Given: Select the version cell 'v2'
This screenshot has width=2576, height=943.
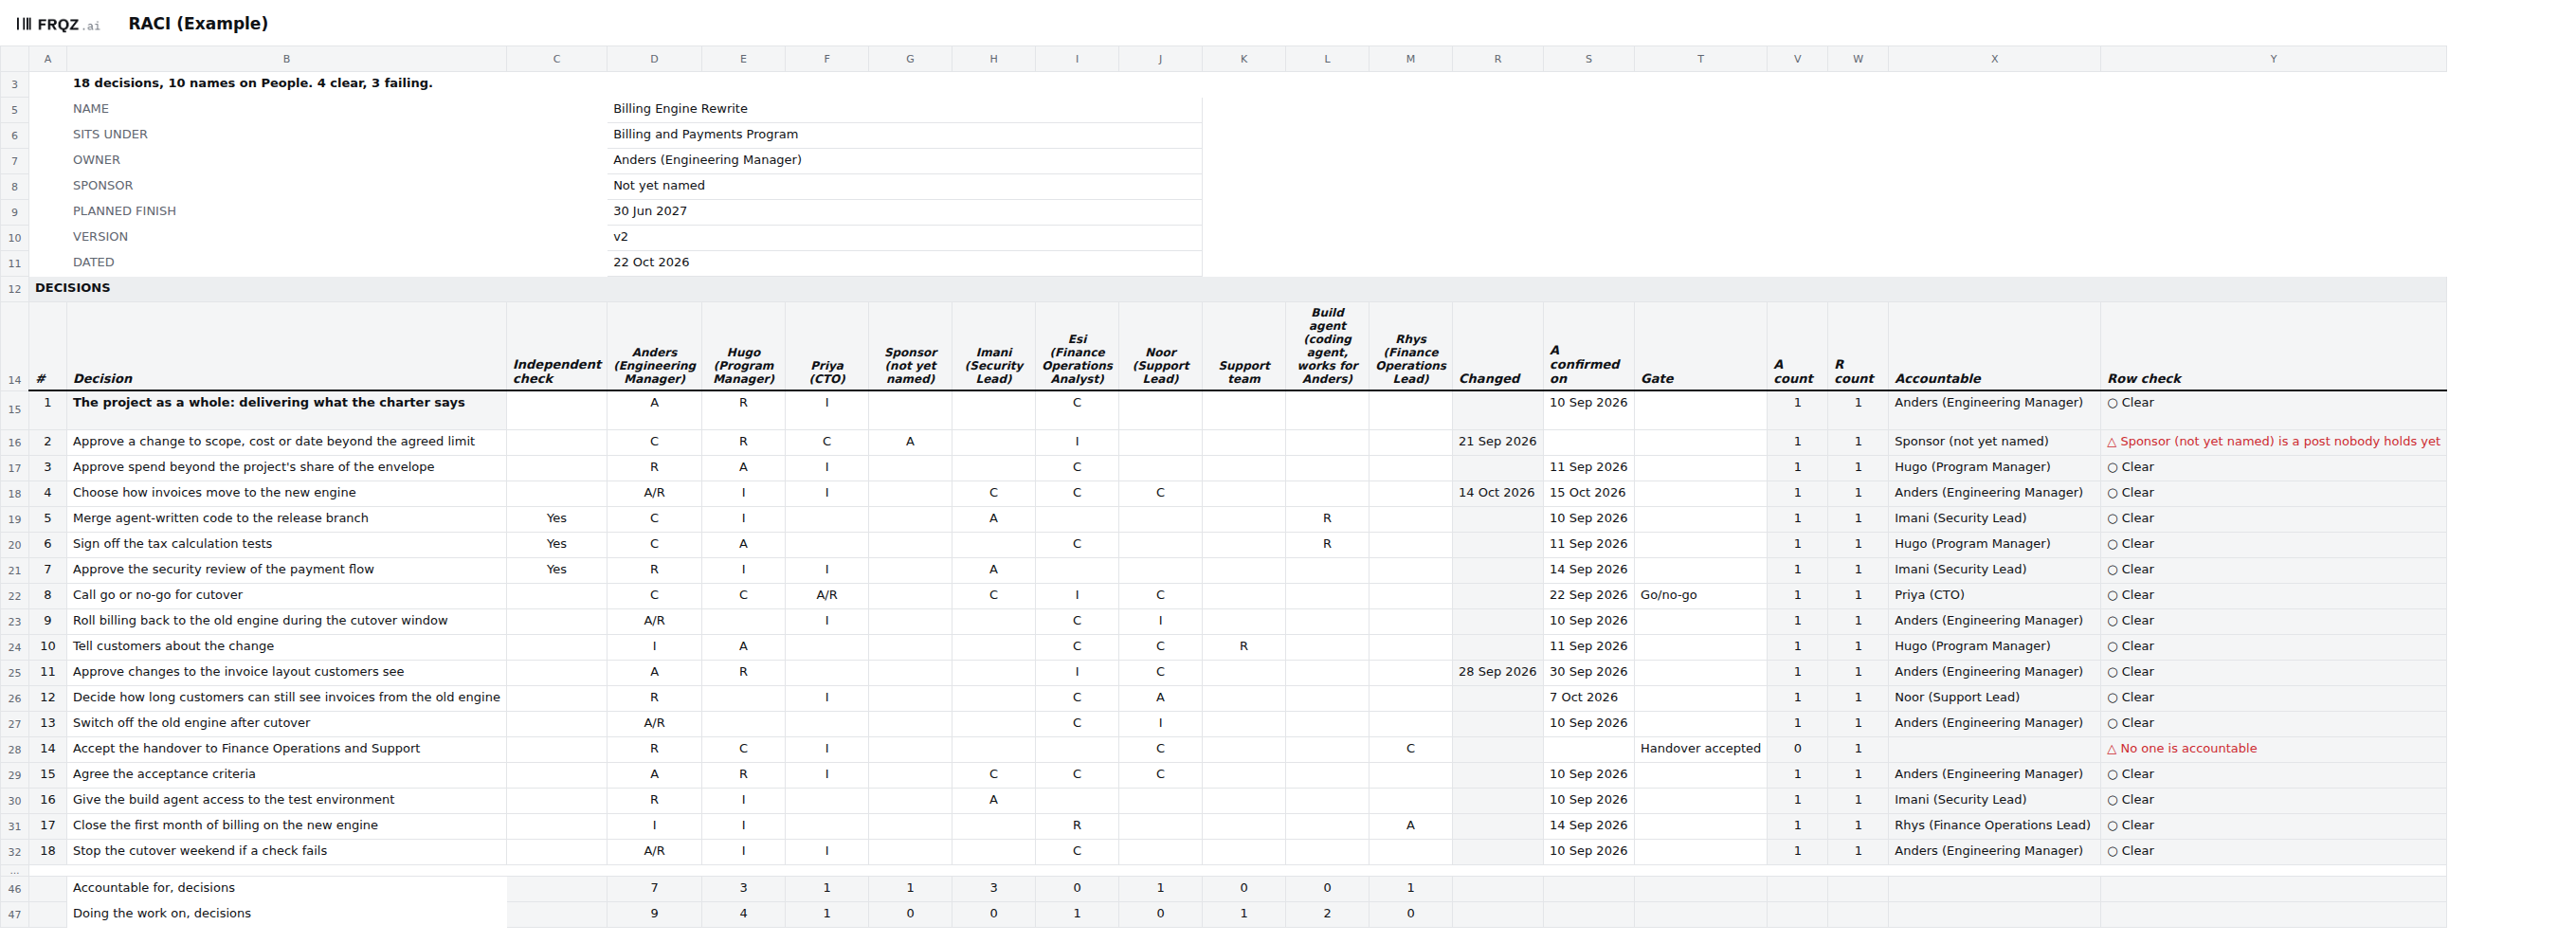Looking at the screenshot, I should (x=904, y=237).
